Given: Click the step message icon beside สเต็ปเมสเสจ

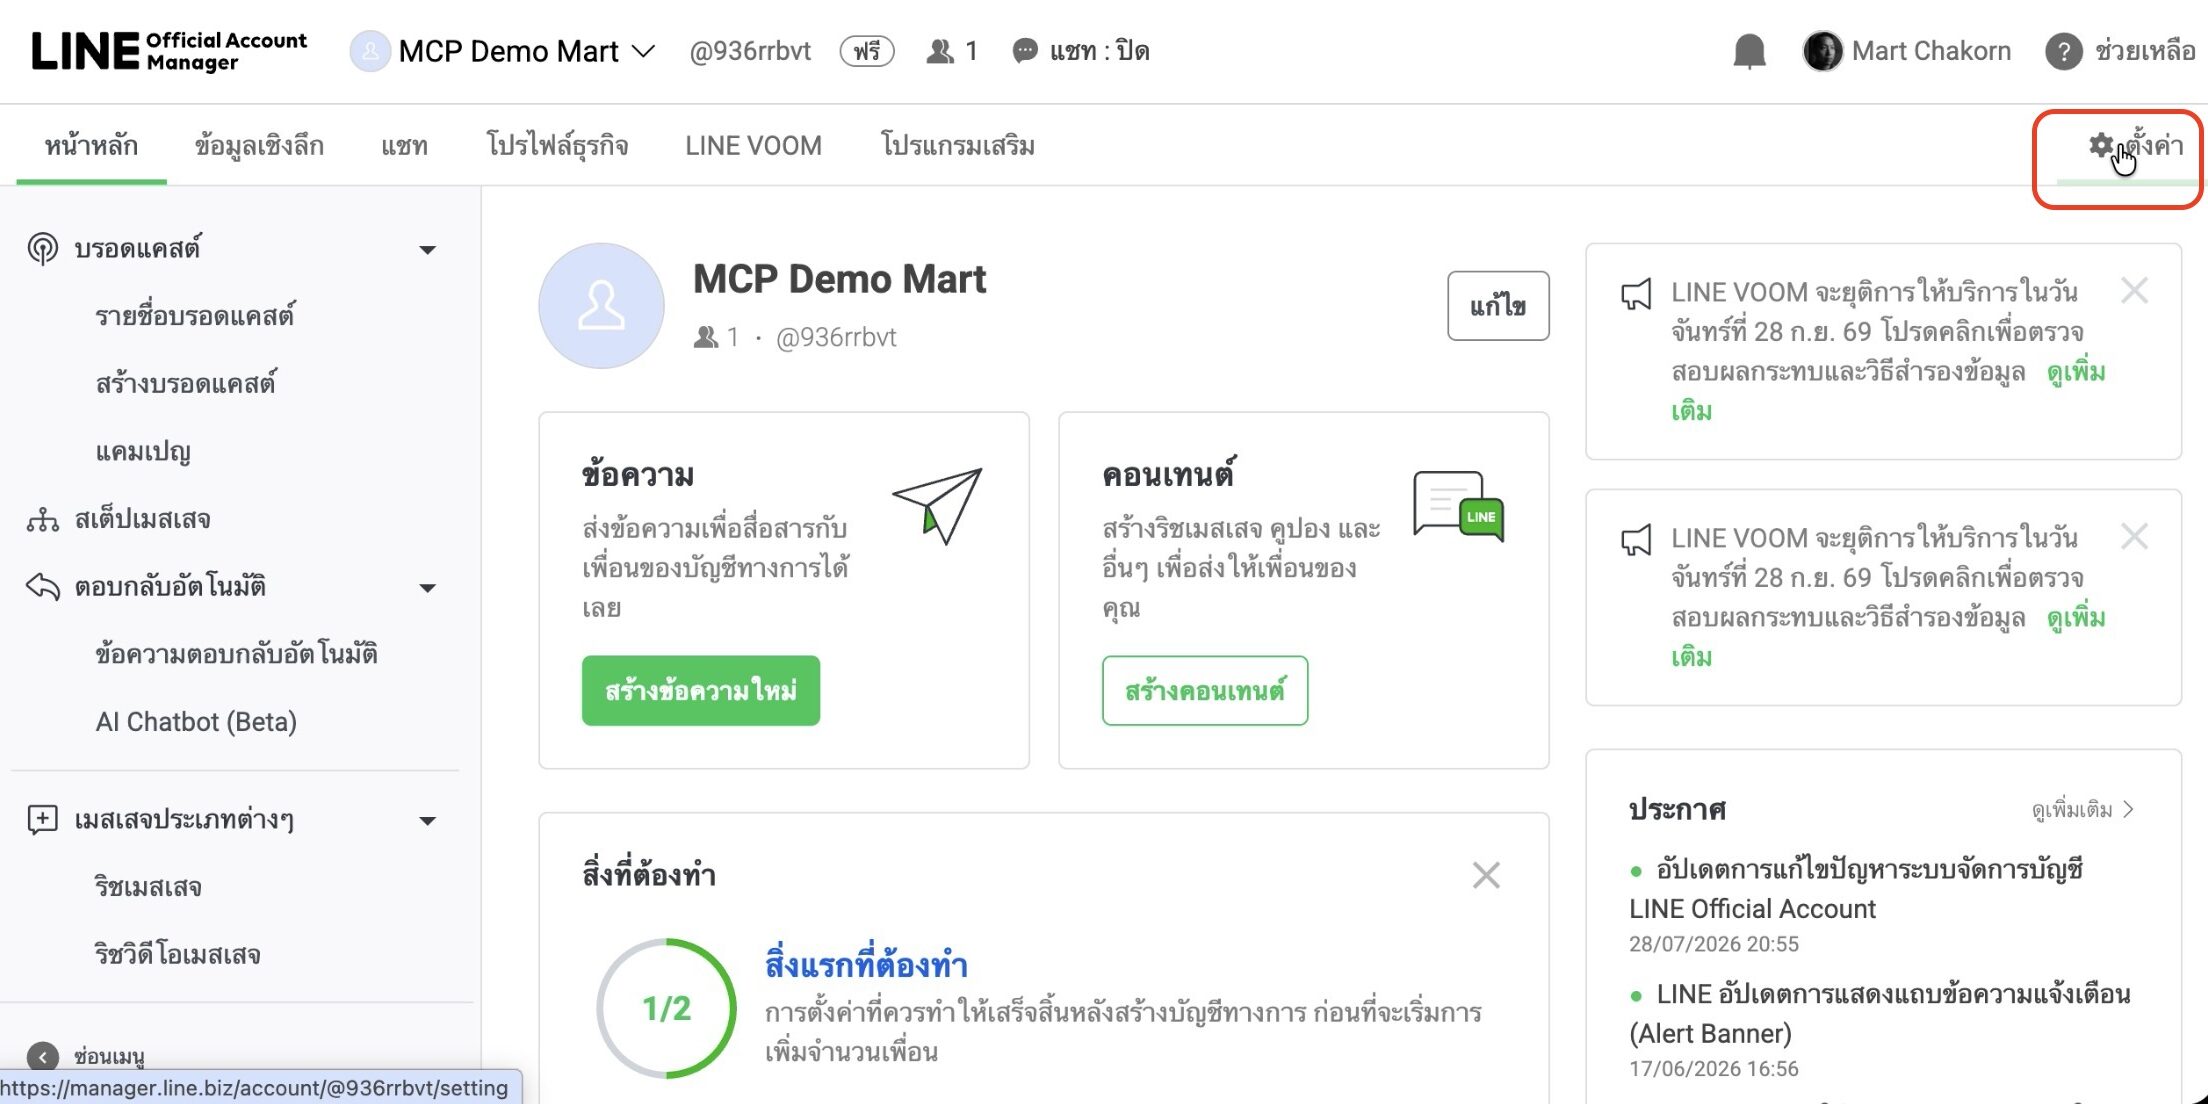Looking at the screenshot, I should 42,520.
